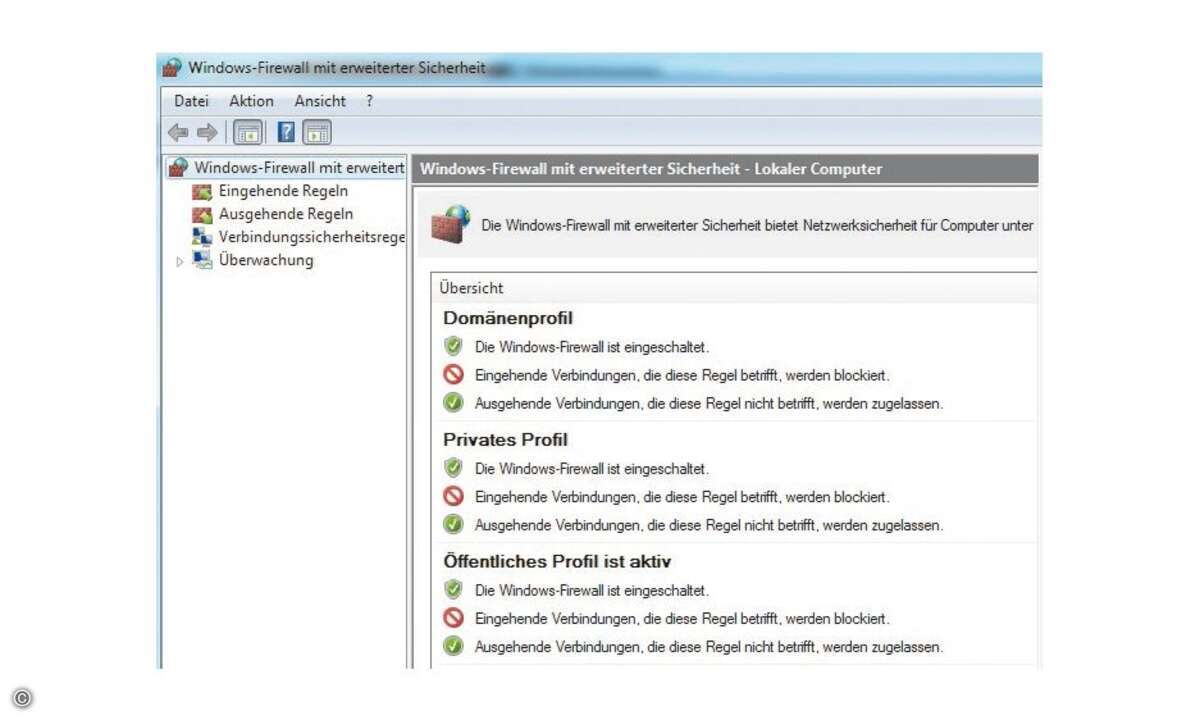Open the Datei menu
Viewport: 1200px width, 720px height.
click(x=191, y=101)
